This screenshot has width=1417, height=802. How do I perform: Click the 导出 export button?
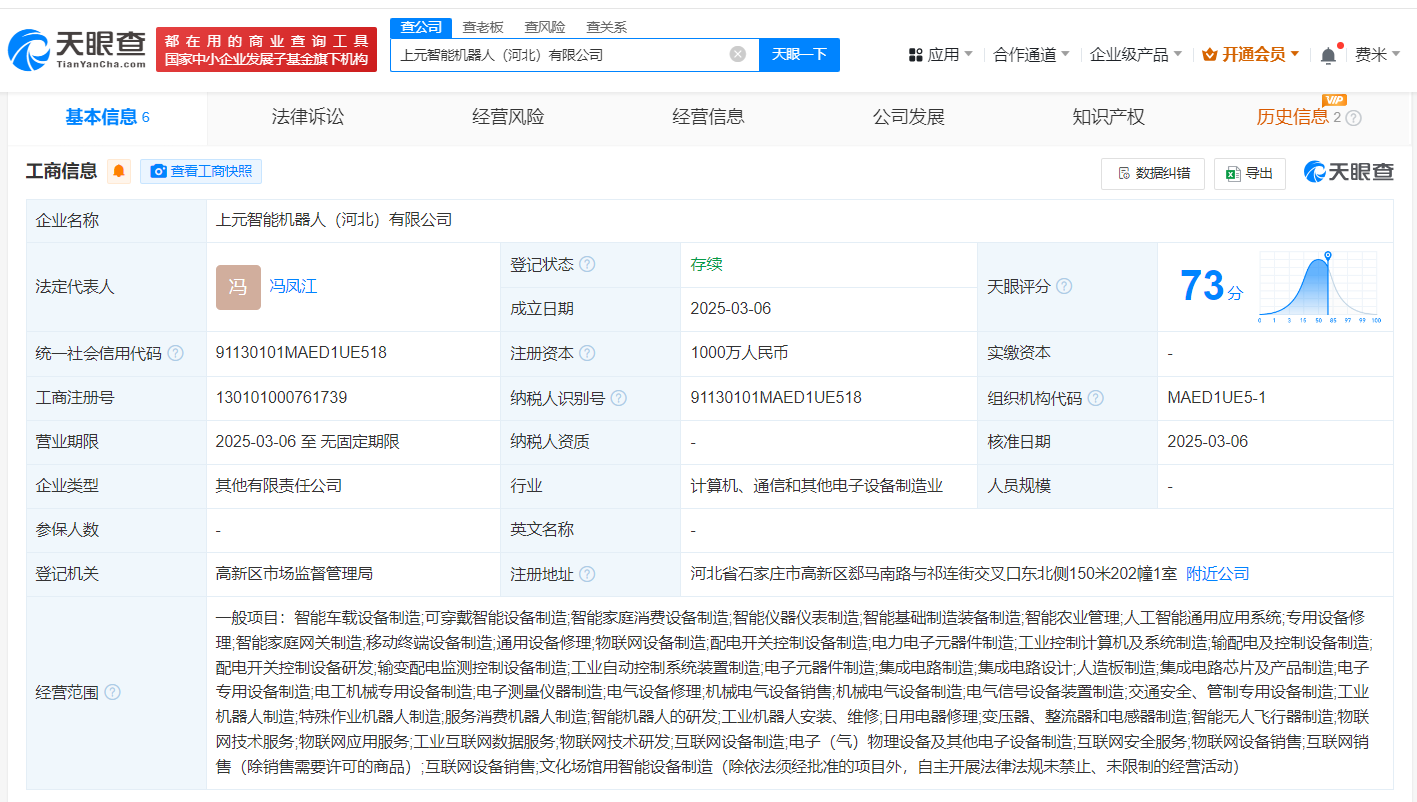click(x=1249, y=173)
